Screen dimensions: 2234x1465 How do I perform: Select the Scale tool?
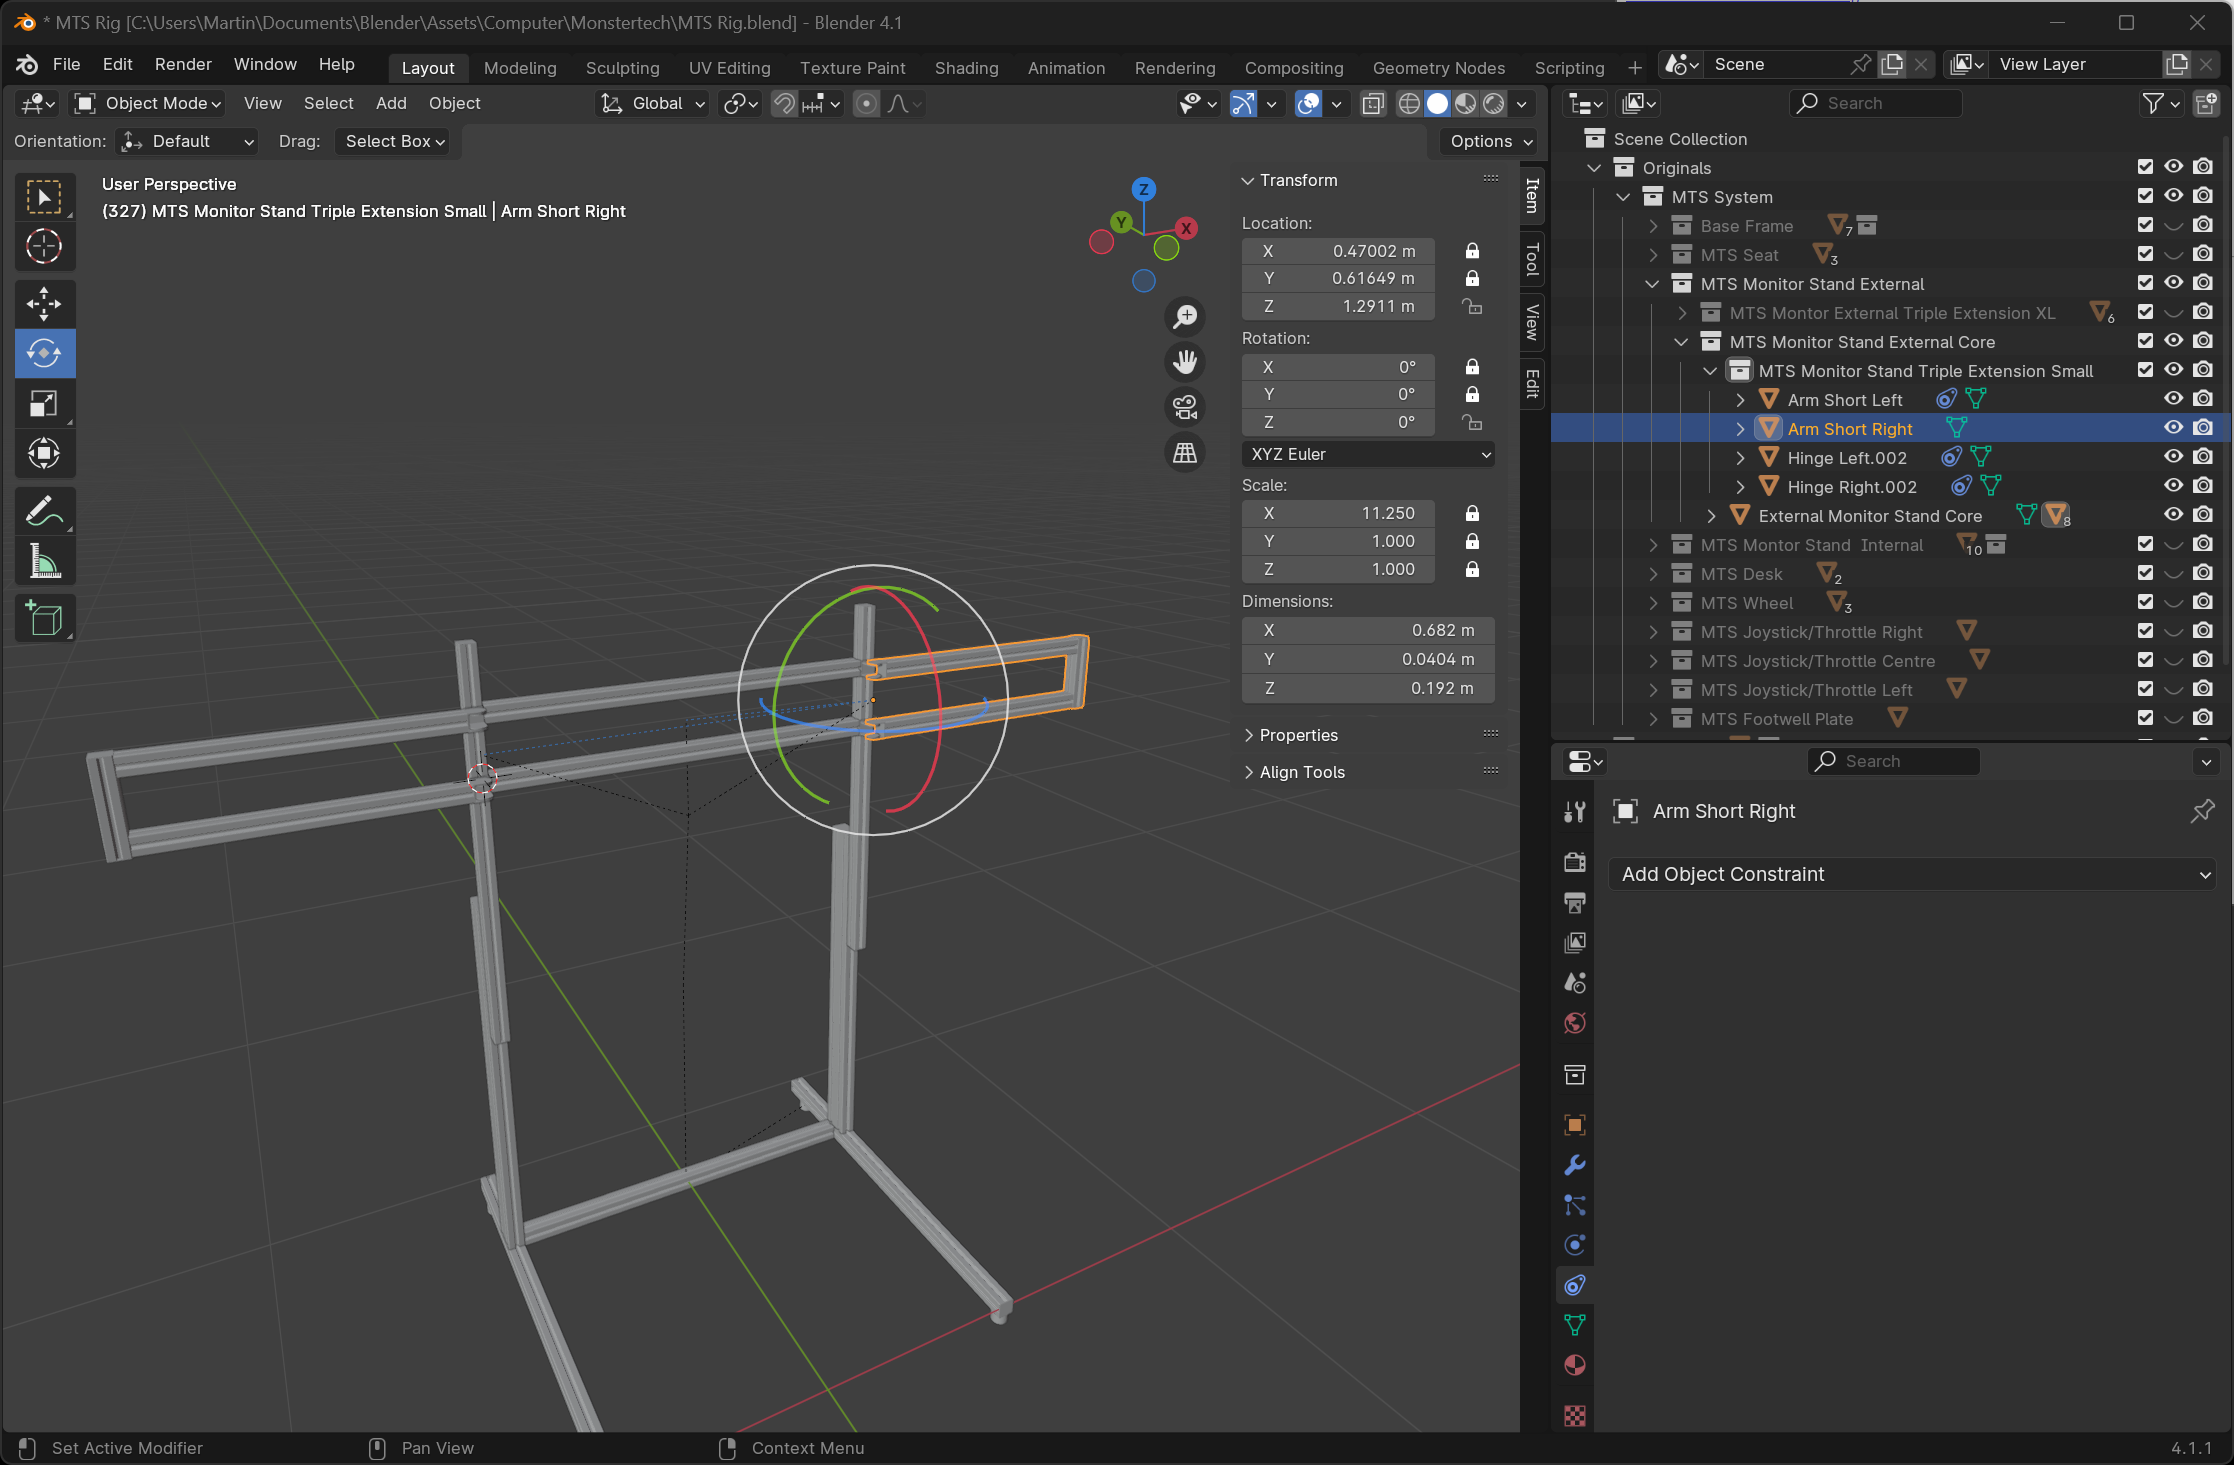coord(44,403)
